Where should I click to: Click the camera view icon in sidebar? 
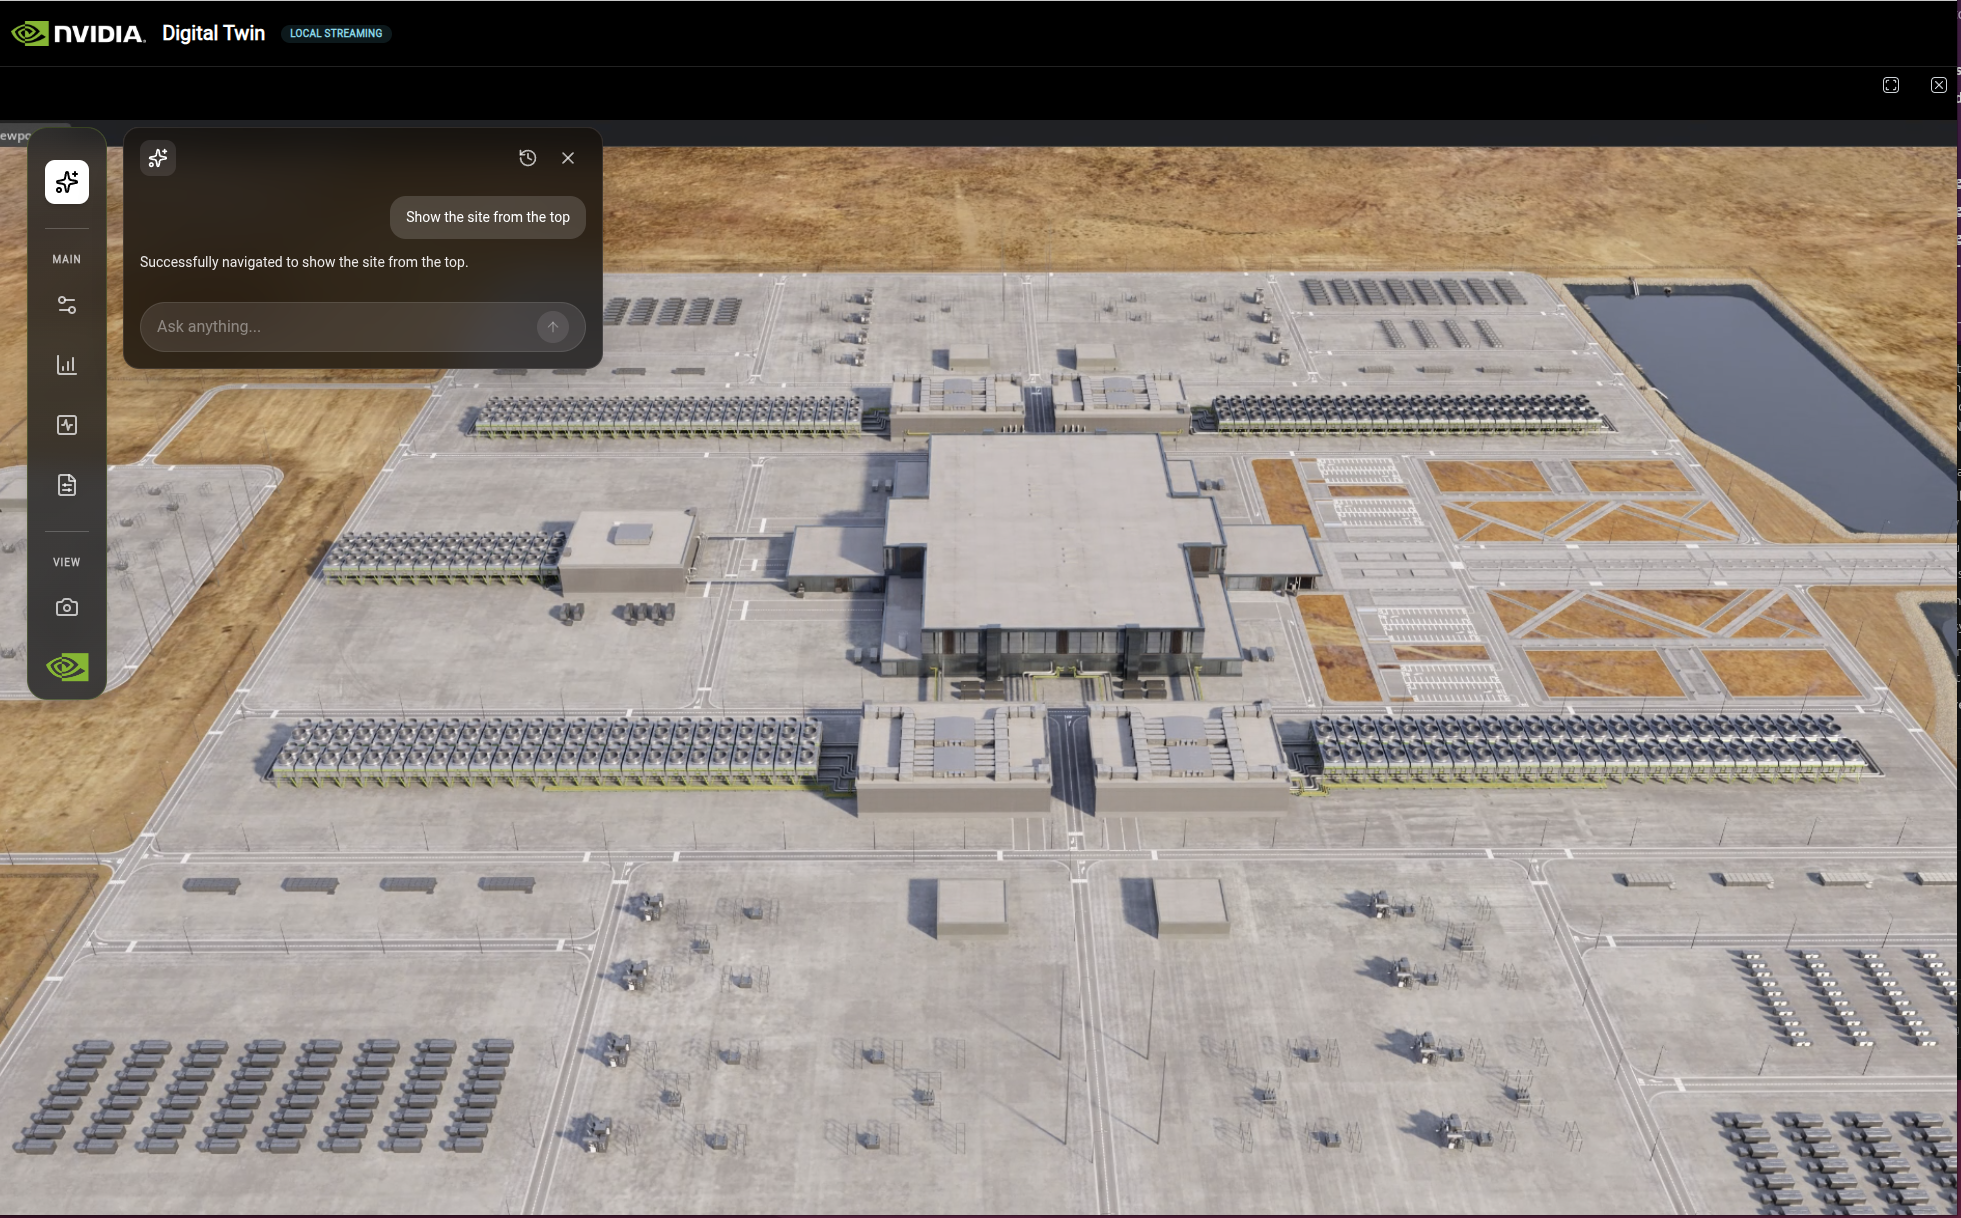pos(67,607)
